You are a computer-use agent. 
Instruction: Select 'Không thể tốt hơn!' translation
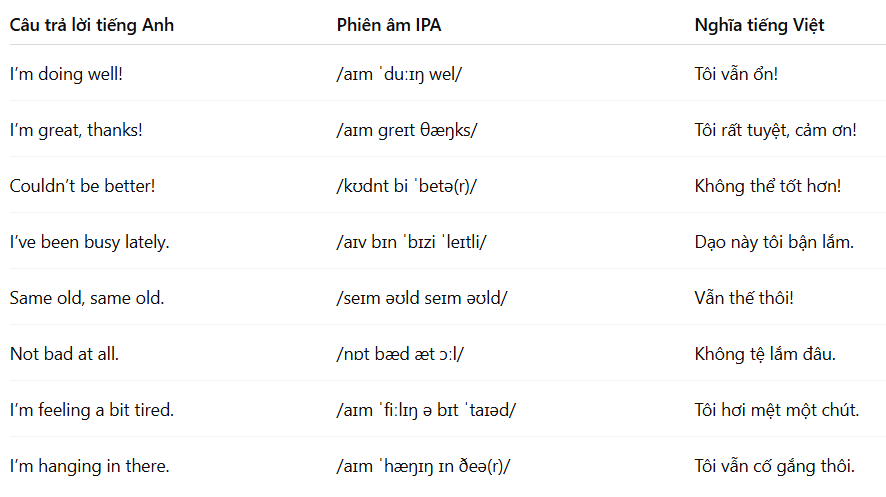tap(767, 186)
